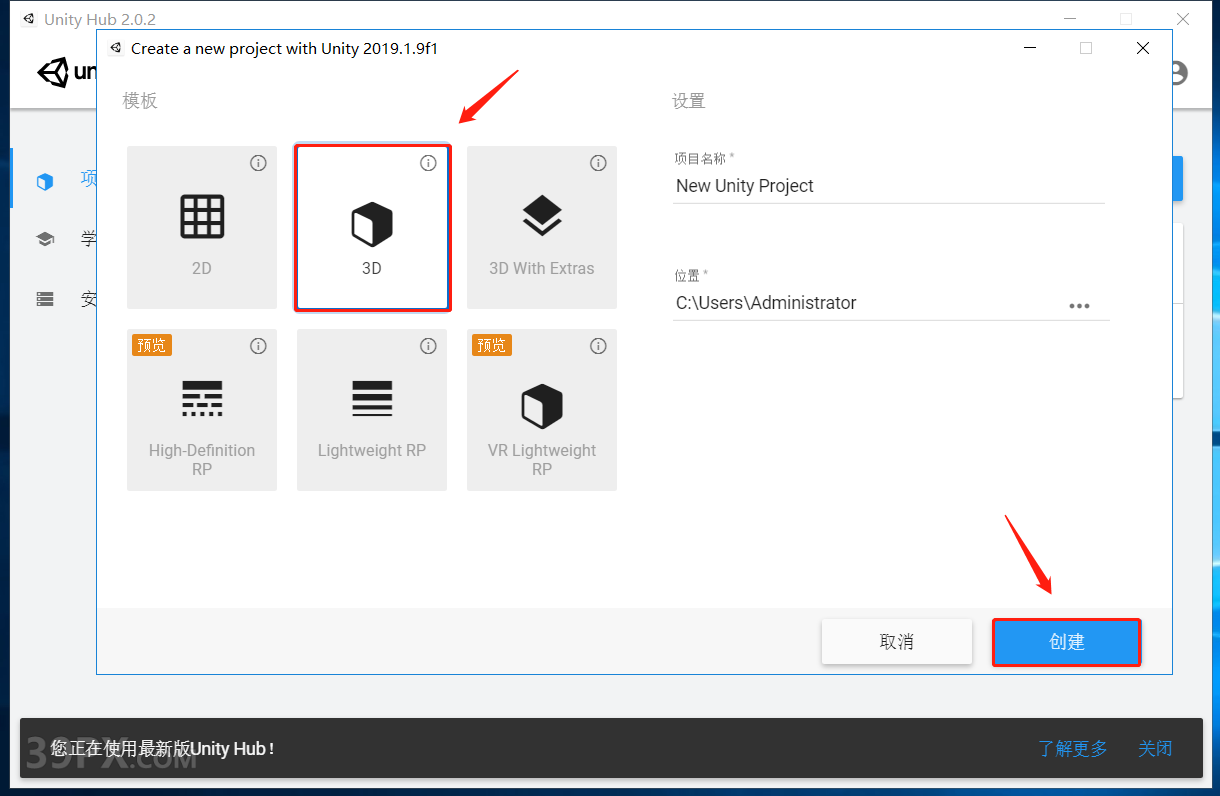This screenshot has height=796, width=1220.
Task: Click the 预览 badge on VR Lightweight RP
Action: (492, 345)
